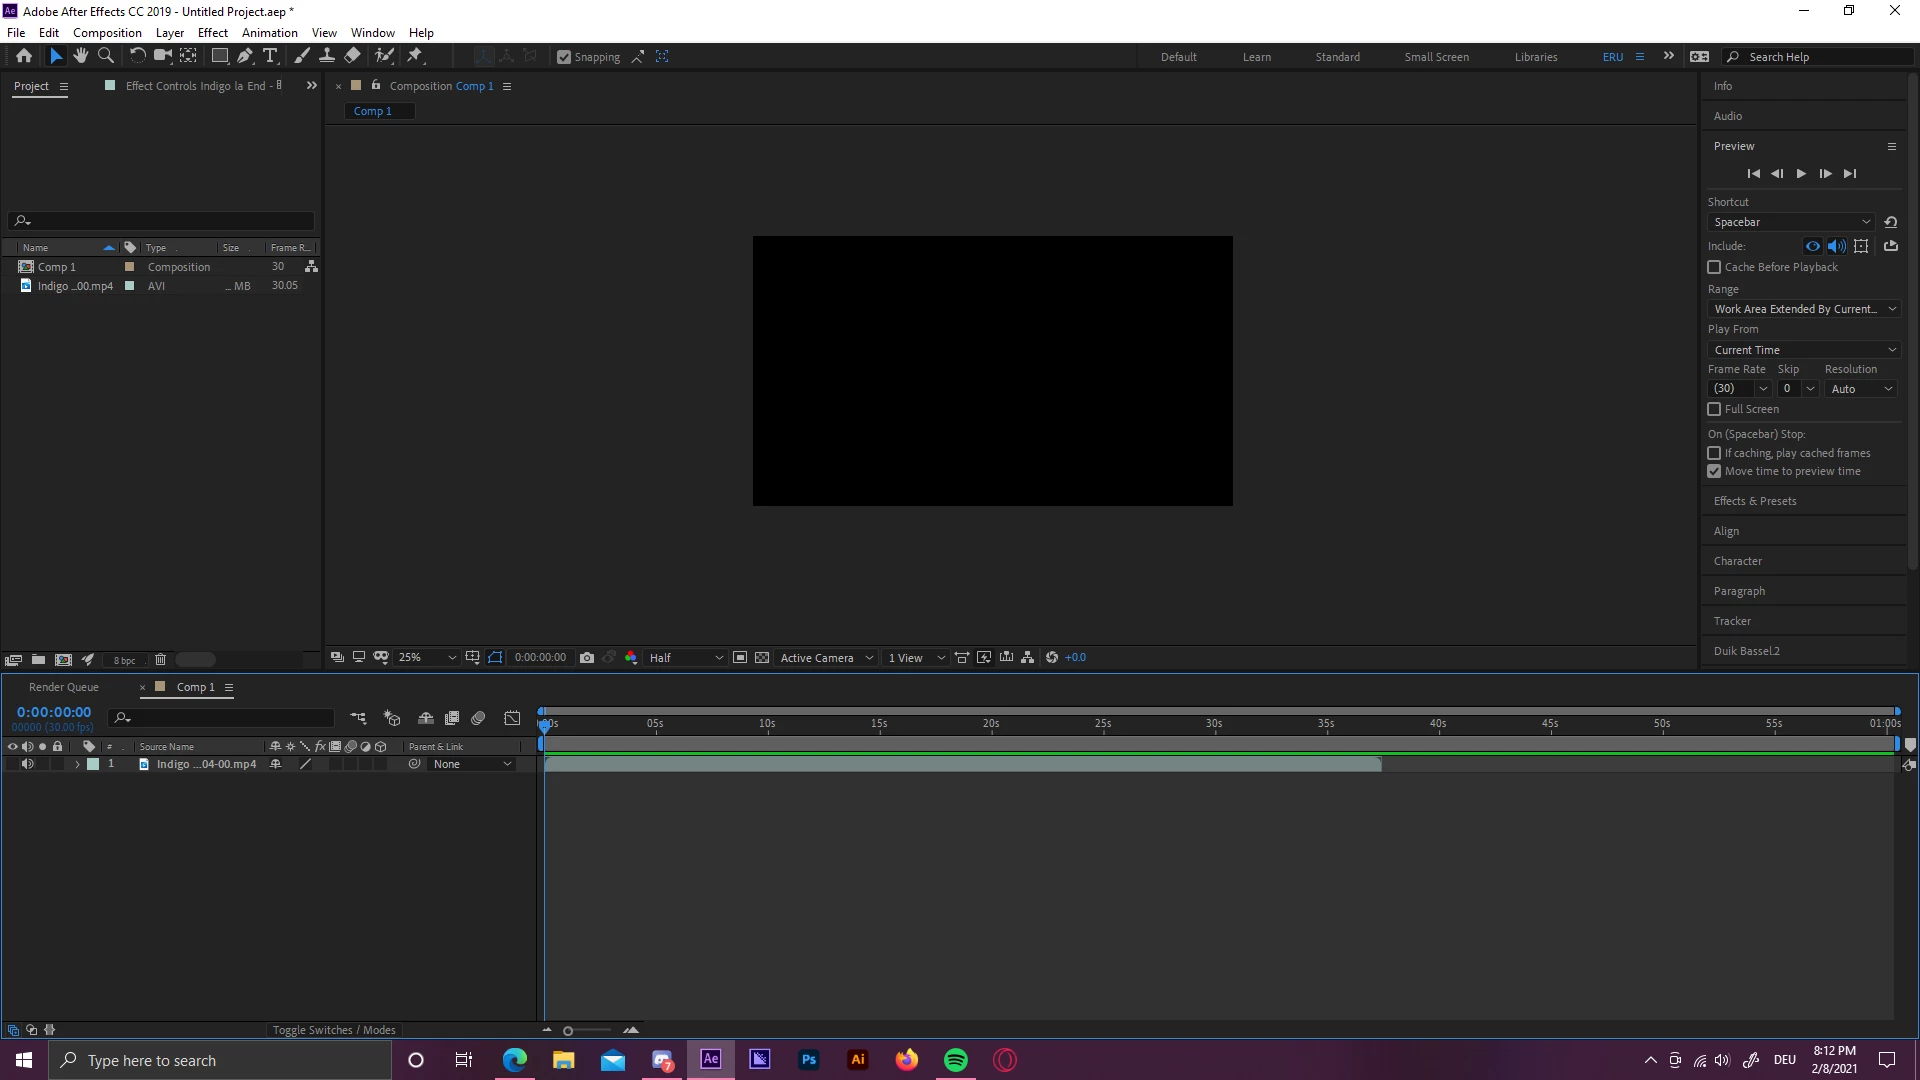Screen dimensions: 1920x1080
Task: Click Toggle Switches / Modes button
Action: tap(334, 1030)
